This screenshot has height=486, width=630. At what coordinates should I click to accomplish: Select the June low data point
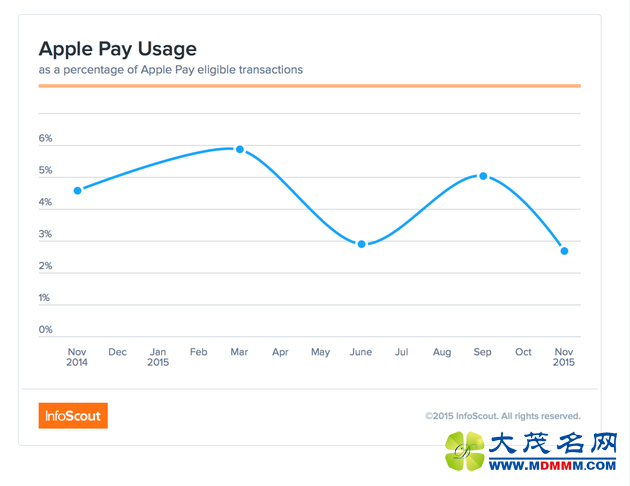click(361, 244)
